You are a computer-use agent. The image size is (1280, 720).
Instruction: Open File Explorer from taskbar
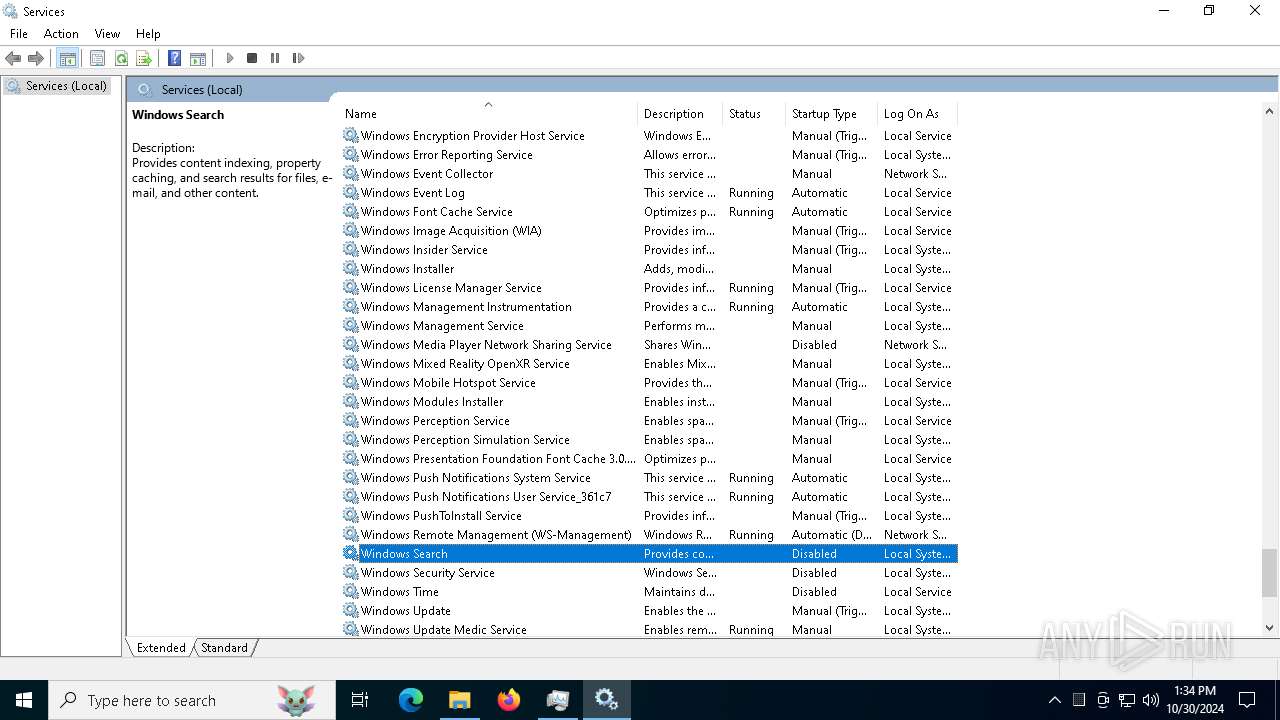[460, 700]
